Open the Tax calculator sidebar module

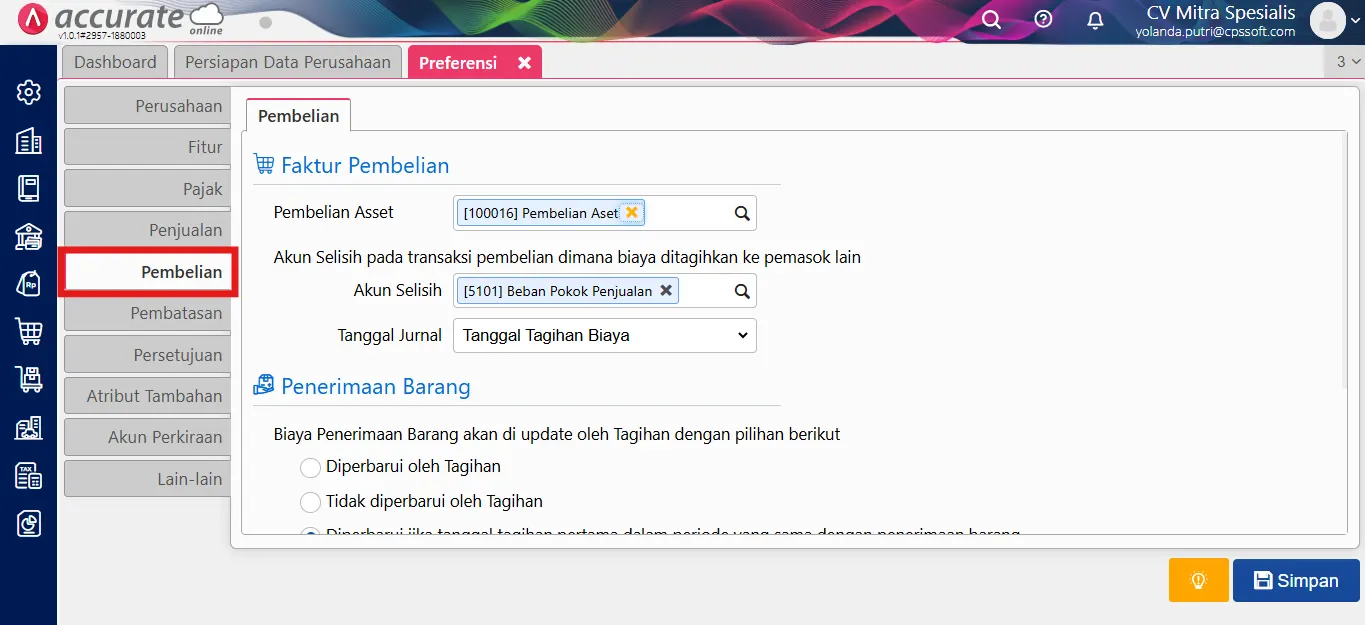tap(29, 476)
